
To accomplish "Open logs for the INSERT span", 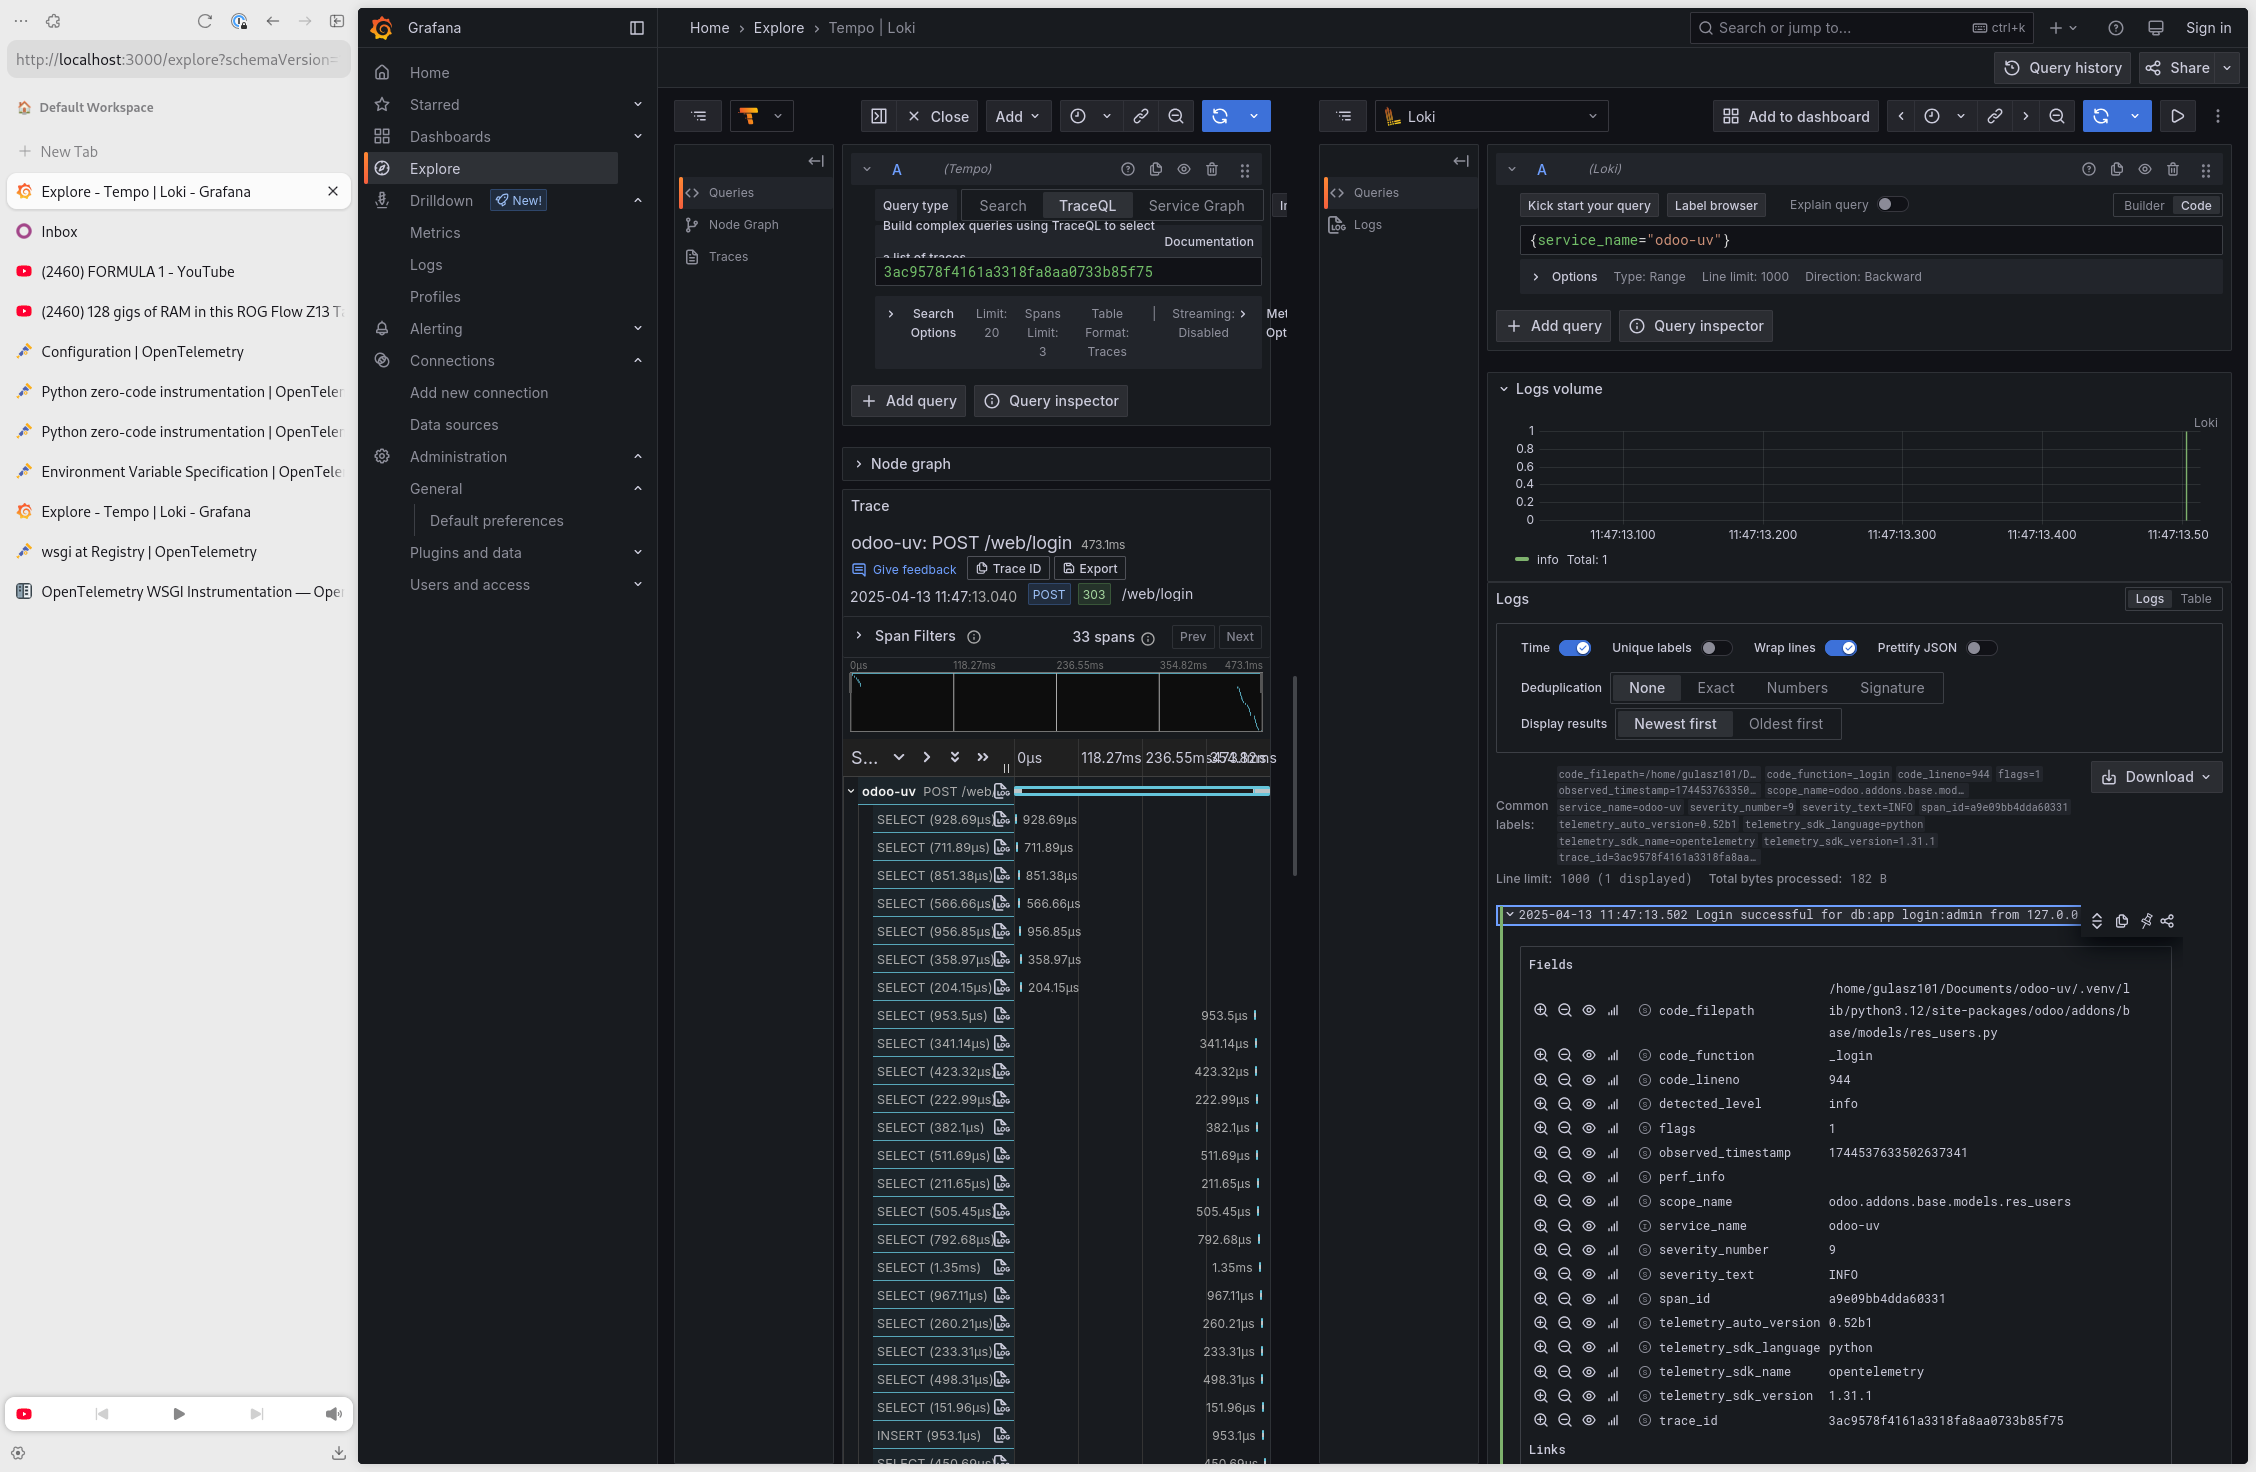I will (x=1002, y=1436).
